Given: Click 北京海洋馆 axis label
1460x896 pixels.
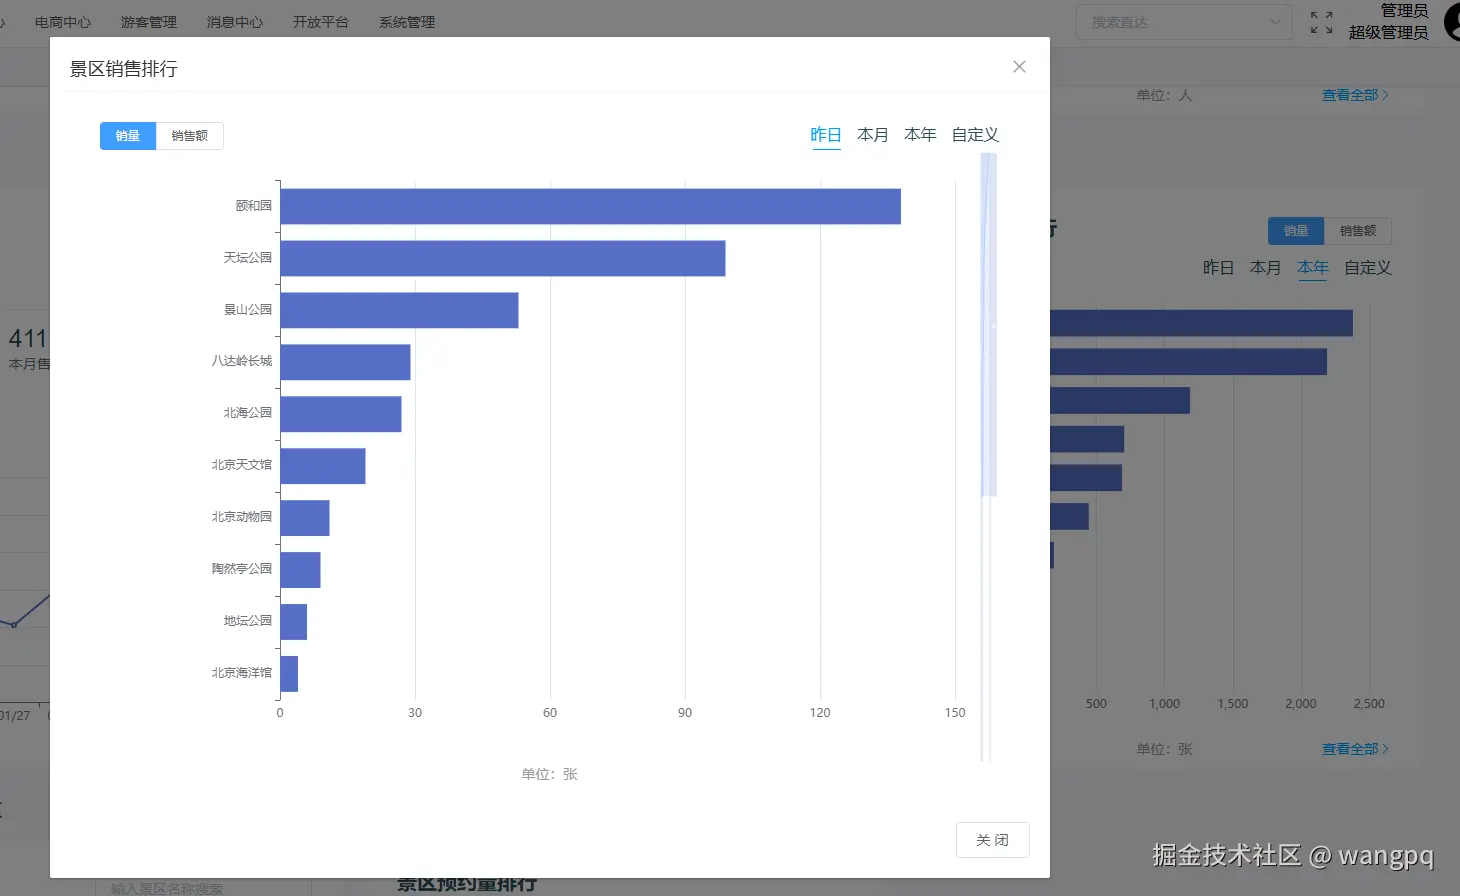Looking at the screenshot, I should click(242, 673).
